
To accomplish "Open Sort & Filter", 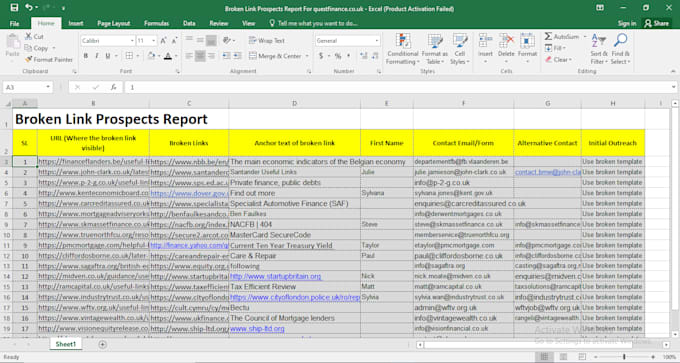I will (x=599, y=49).
